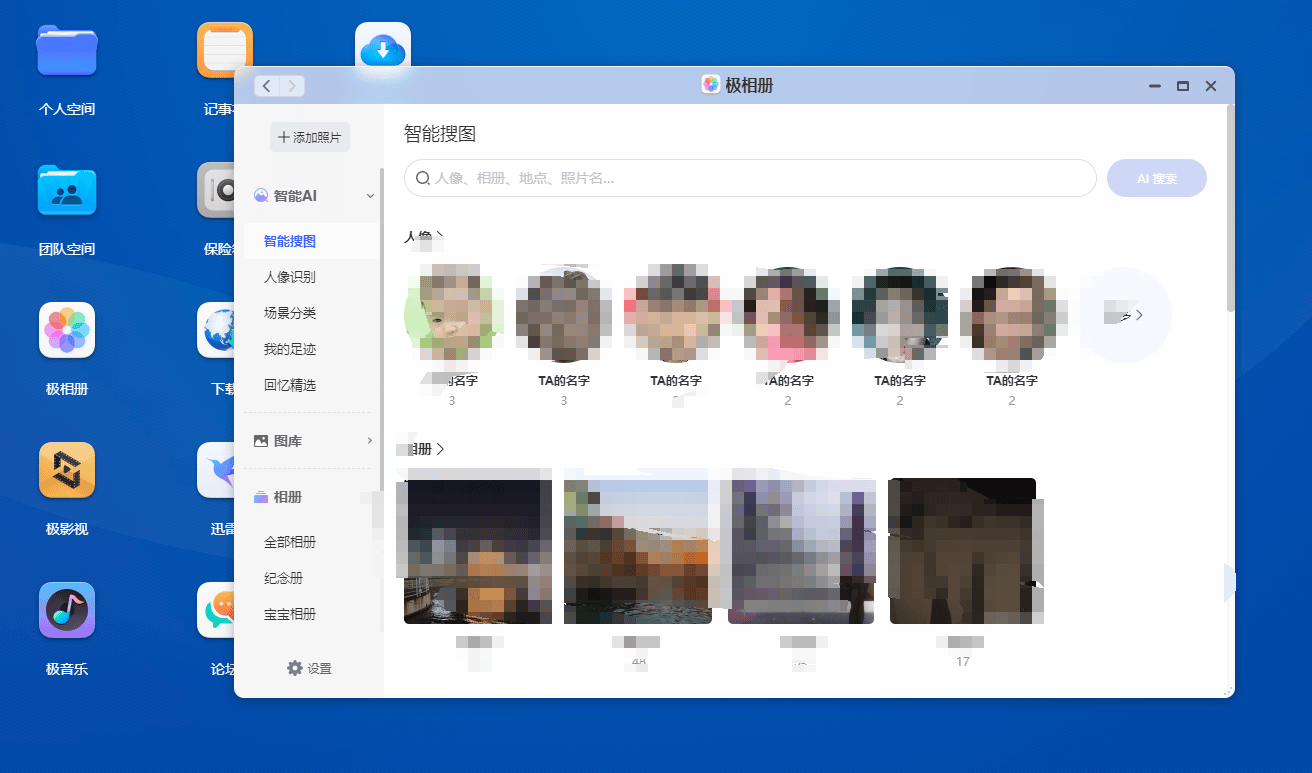The width and height of the screenshot is (1312, 773).
Task: Click the 极相册 window title
Action: [x=749, y=86]
